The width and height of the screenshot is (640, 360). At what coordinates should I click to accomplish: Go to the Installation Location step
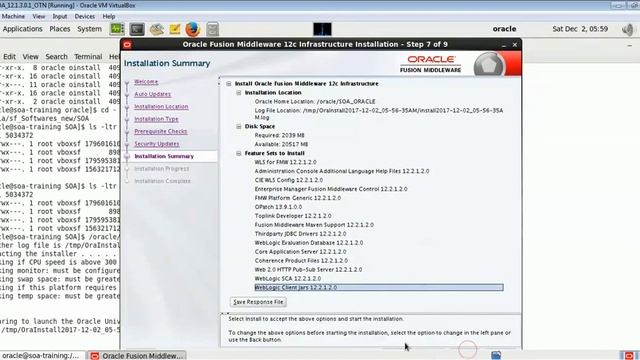[161, 107]
